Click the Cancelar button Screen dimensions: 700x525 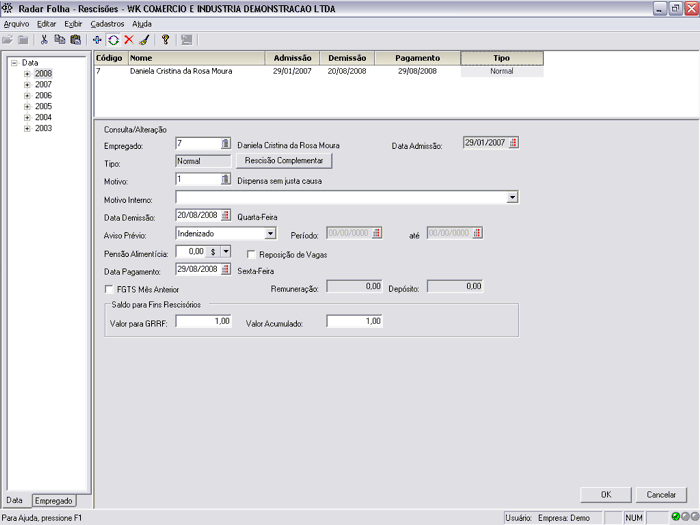click(x=661, y=494)
